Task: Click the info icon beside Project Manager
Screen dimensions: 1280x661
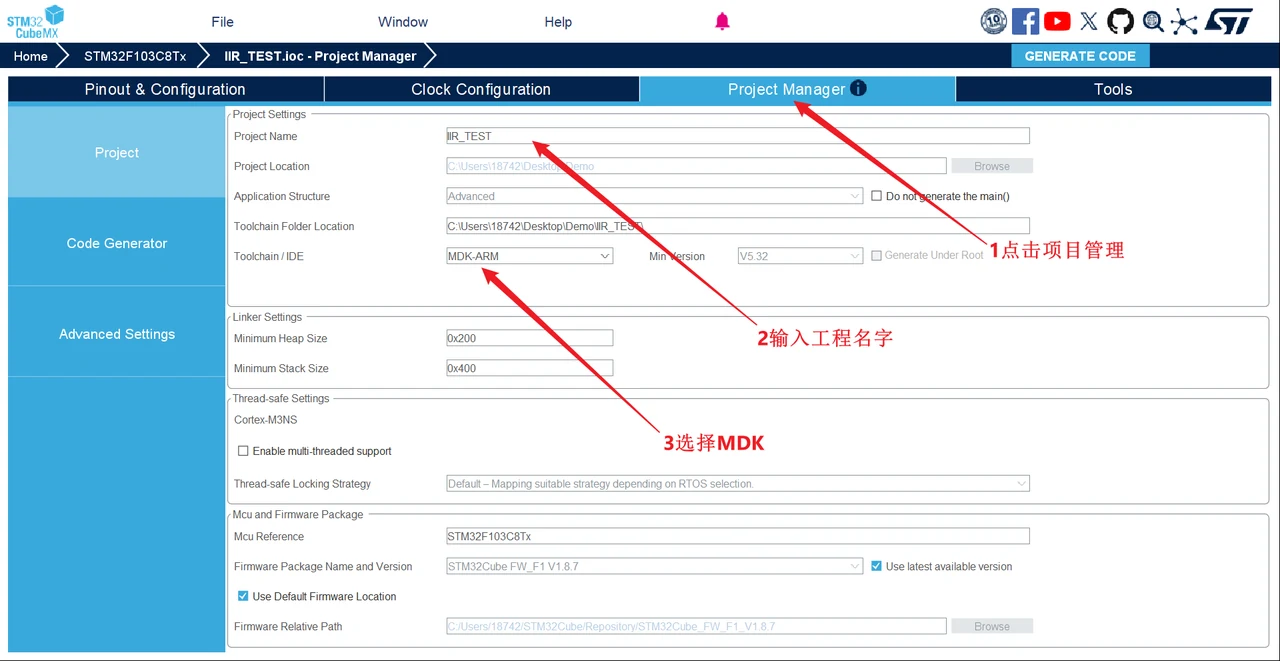Action: coord(858,88)
